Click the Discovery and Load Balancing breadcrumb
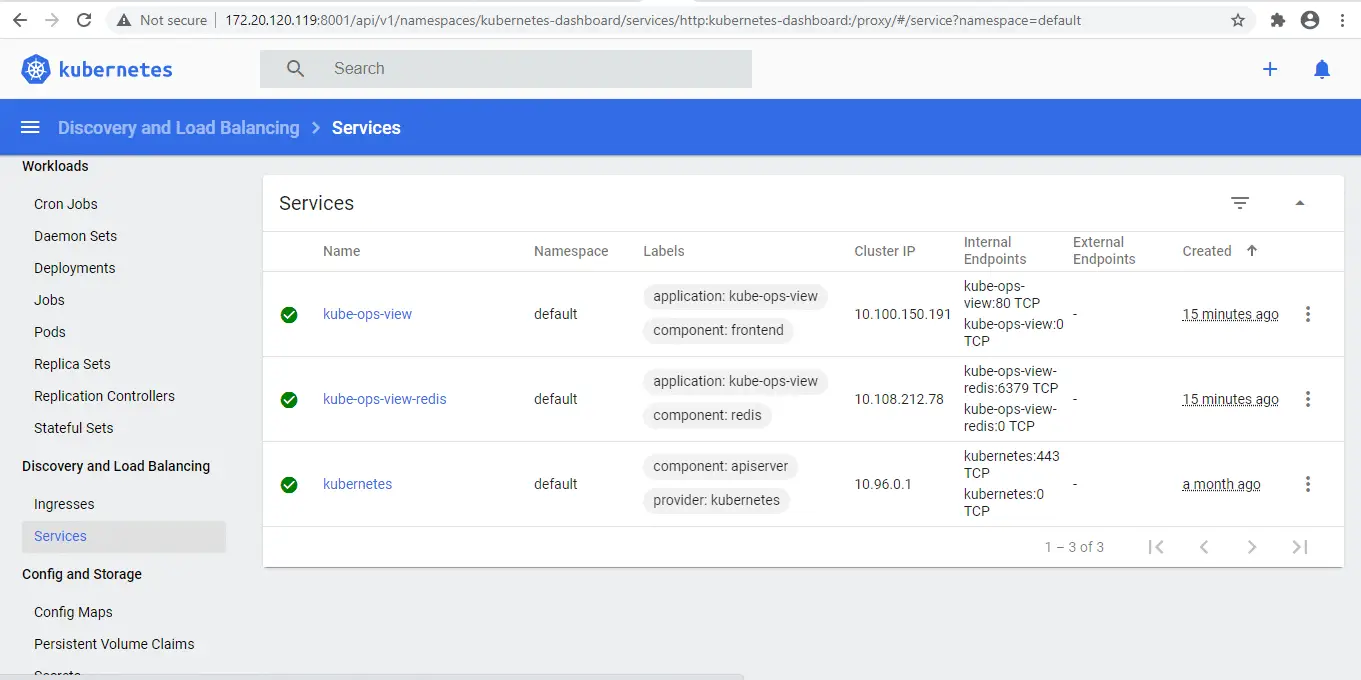1361x680 pixels. [178, 127]
